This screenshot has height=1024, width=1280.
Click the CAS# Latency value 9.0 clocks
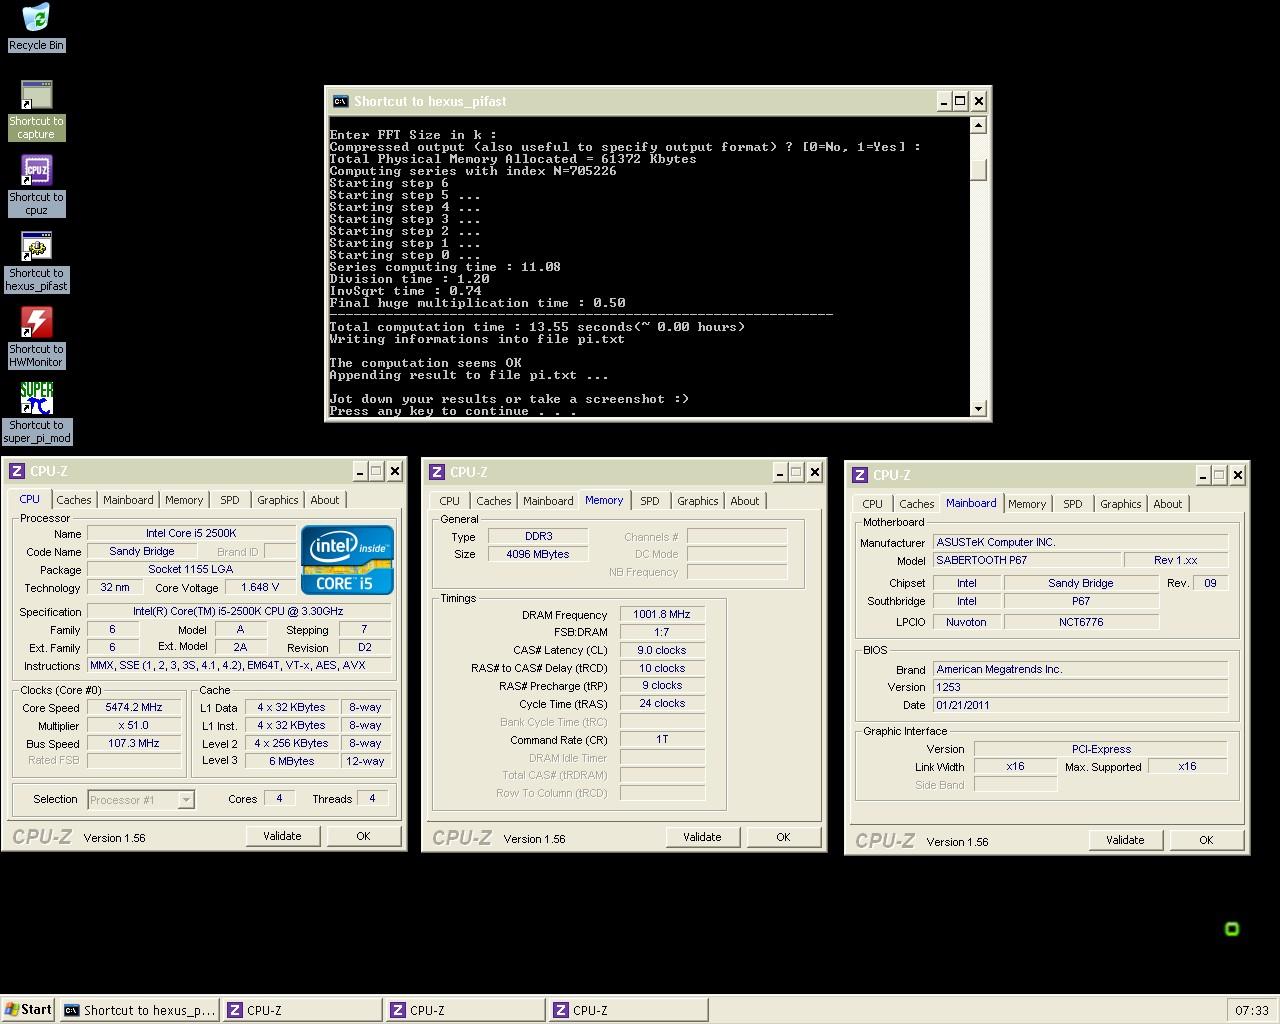[x=662, y=650]
